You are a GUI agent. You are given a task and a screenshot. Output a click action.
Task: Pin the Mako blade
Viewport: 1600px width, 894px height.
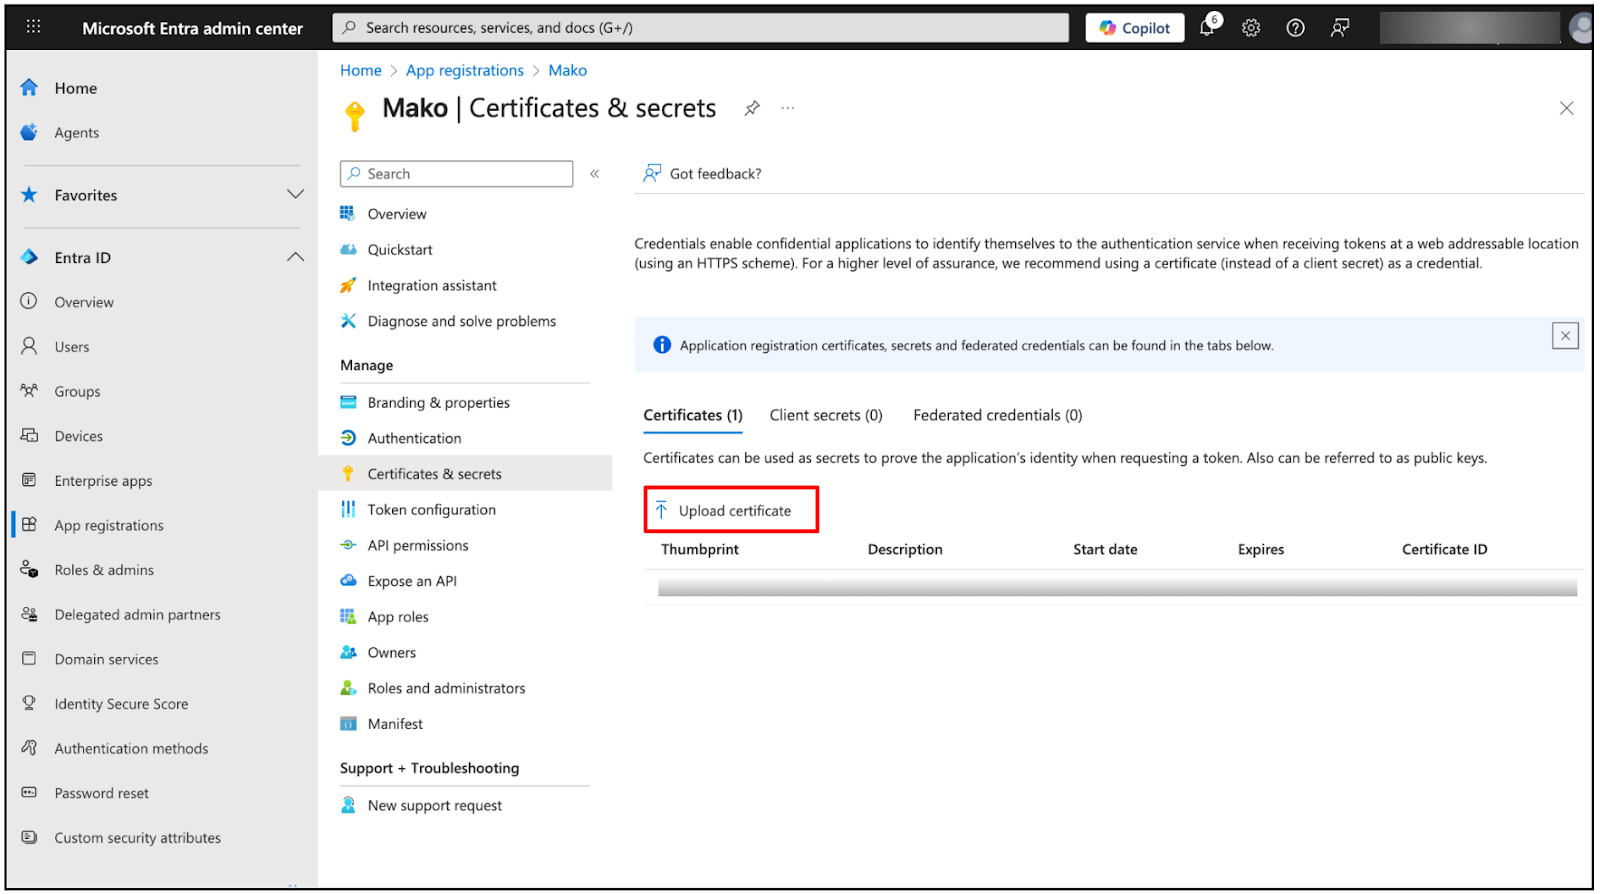point(752,108)
